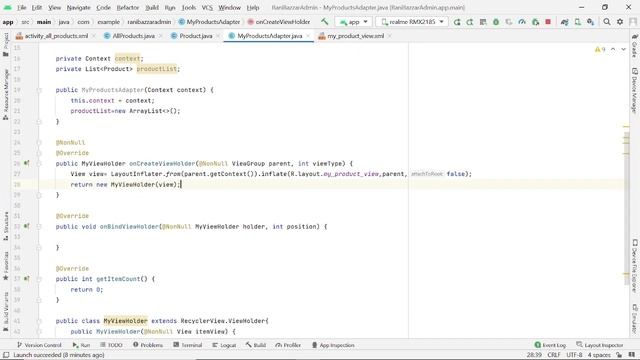Open IDE settings gear icon

(620, 22)
